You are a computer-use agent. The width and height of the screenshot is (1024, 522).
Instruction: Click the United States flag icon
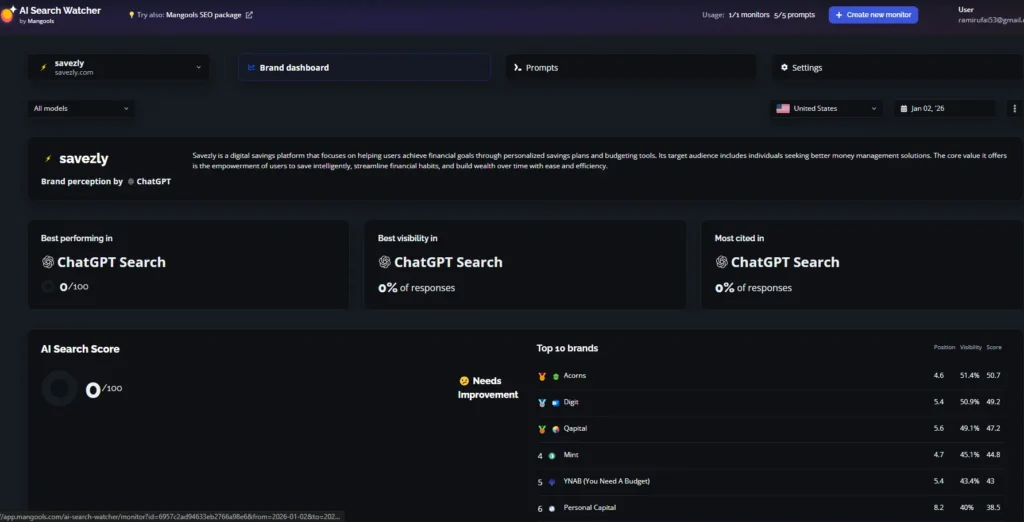click(782, 108)
